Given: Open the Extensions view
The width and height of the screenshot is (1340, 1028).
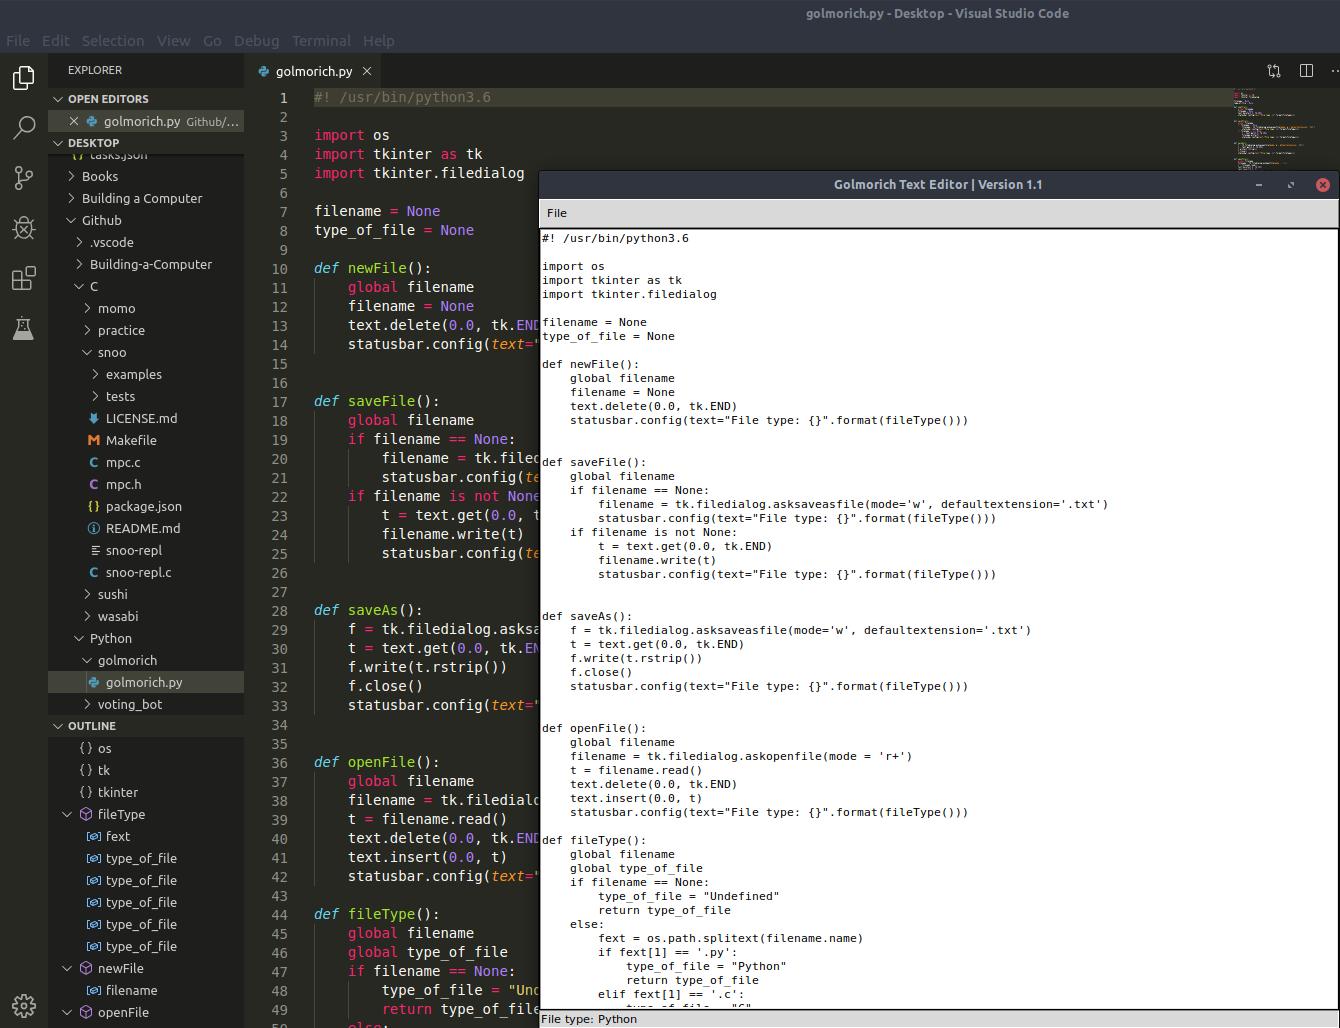Looking at the screenshot, I should (23, 278).
